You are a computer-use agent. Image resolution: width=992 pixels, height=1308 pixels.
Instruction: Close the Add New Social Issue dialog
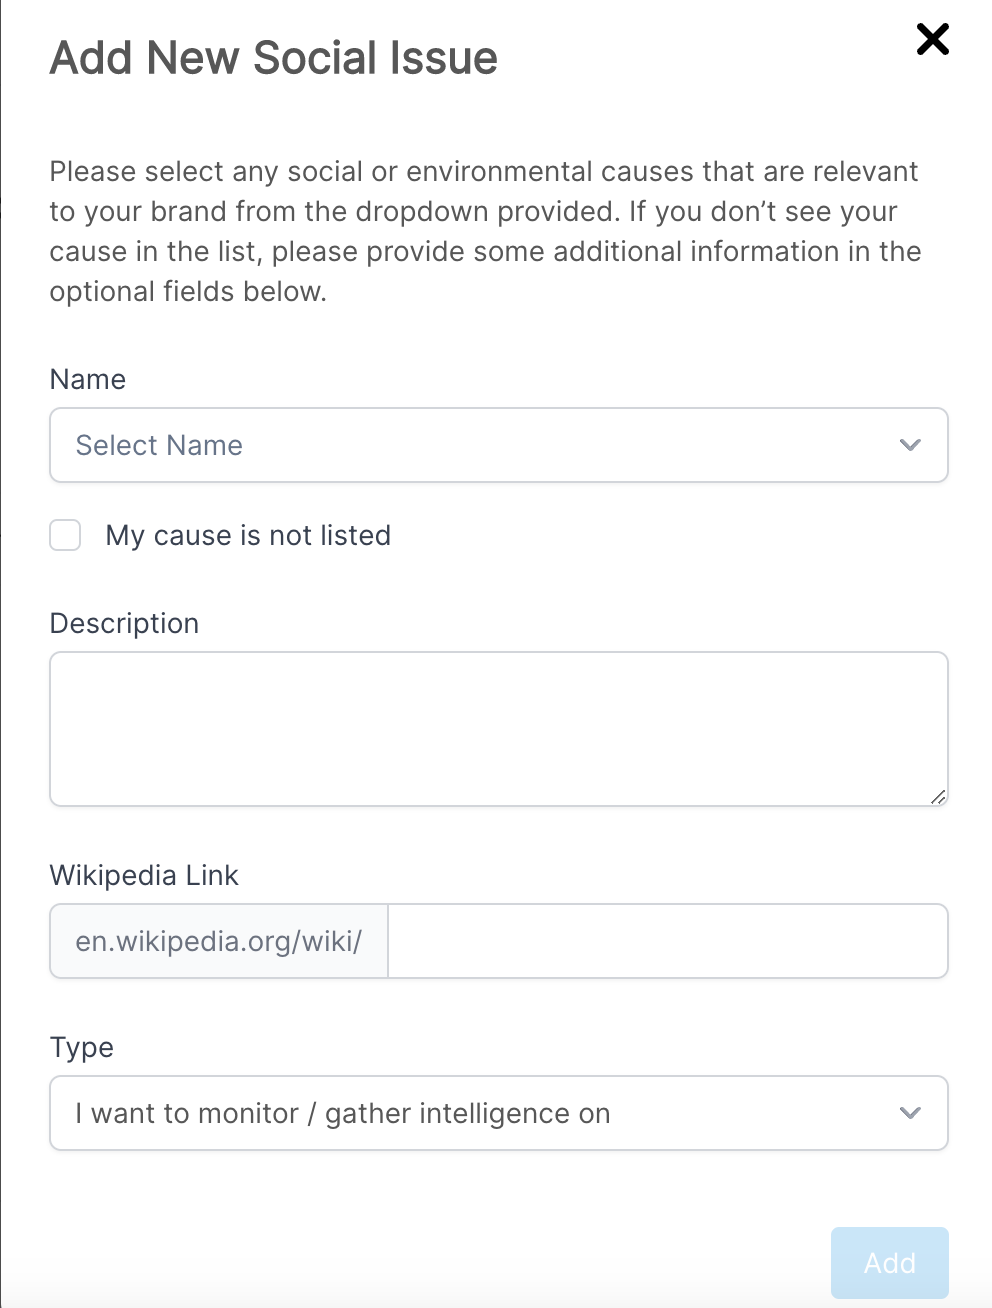[x=932, y=40]
